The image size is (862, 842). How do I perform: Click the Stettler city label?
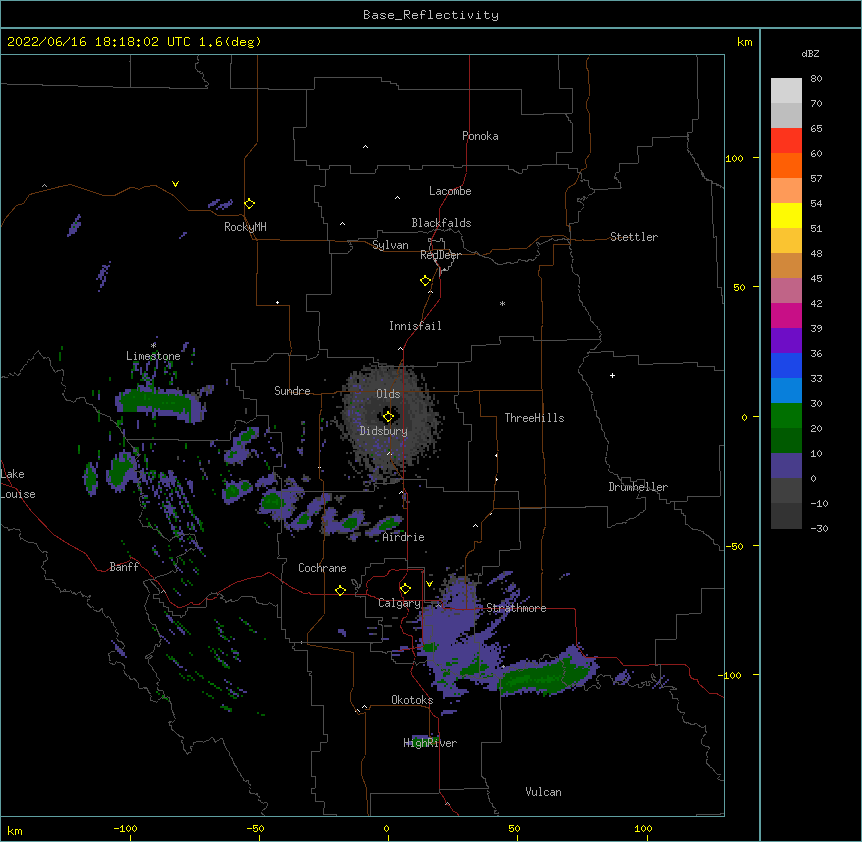[x=634, y=237]
